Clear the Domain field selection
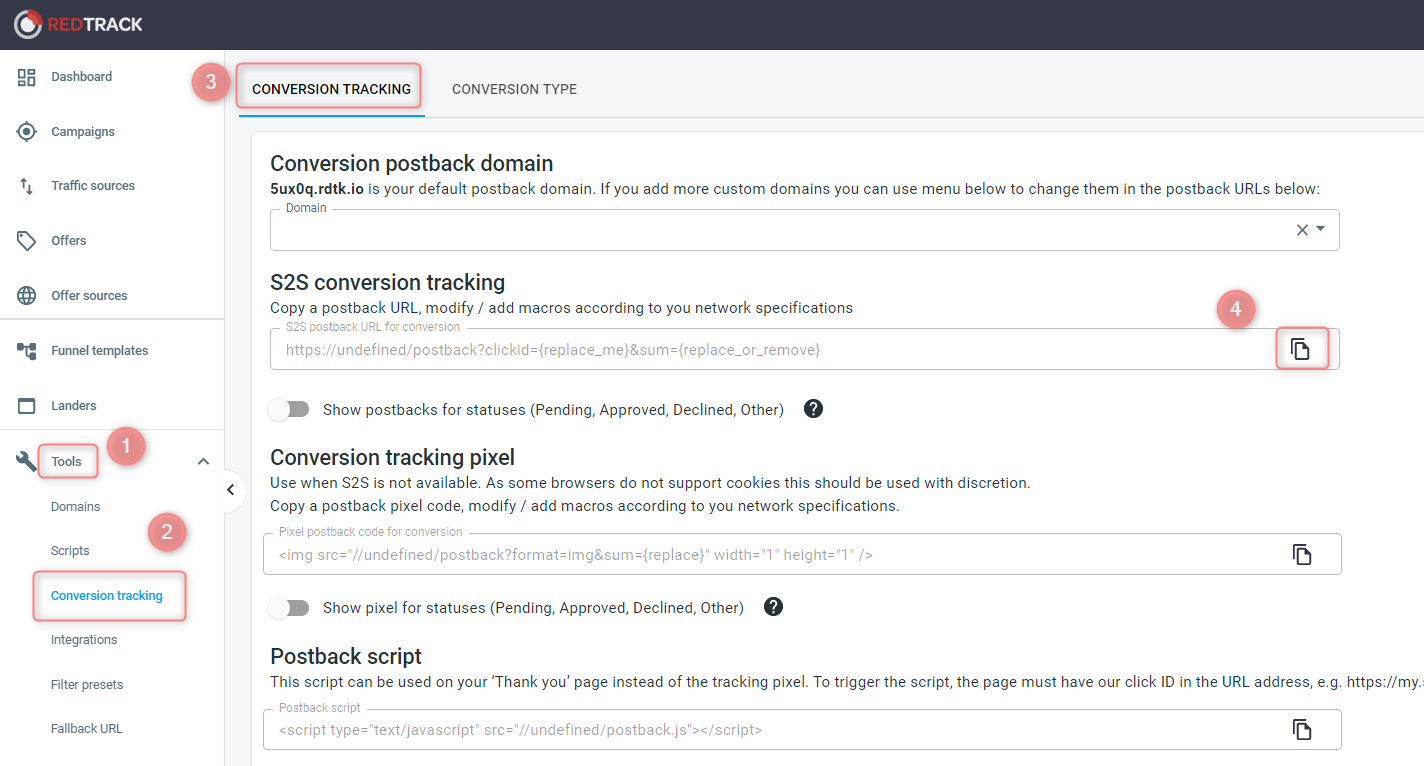The width and height of the screenshot is (1424, 766). click(x=1302, y=230)
